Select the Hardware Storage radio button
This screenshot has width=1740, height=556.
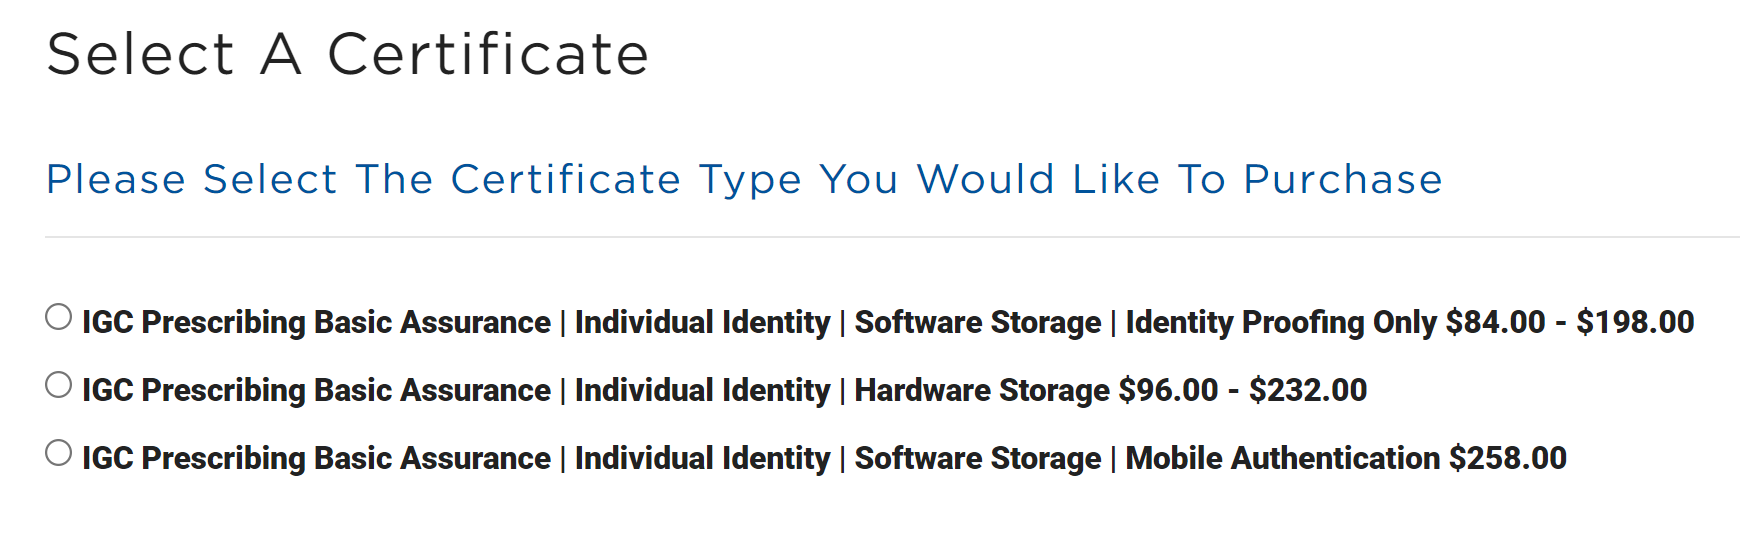pos(59,385)
